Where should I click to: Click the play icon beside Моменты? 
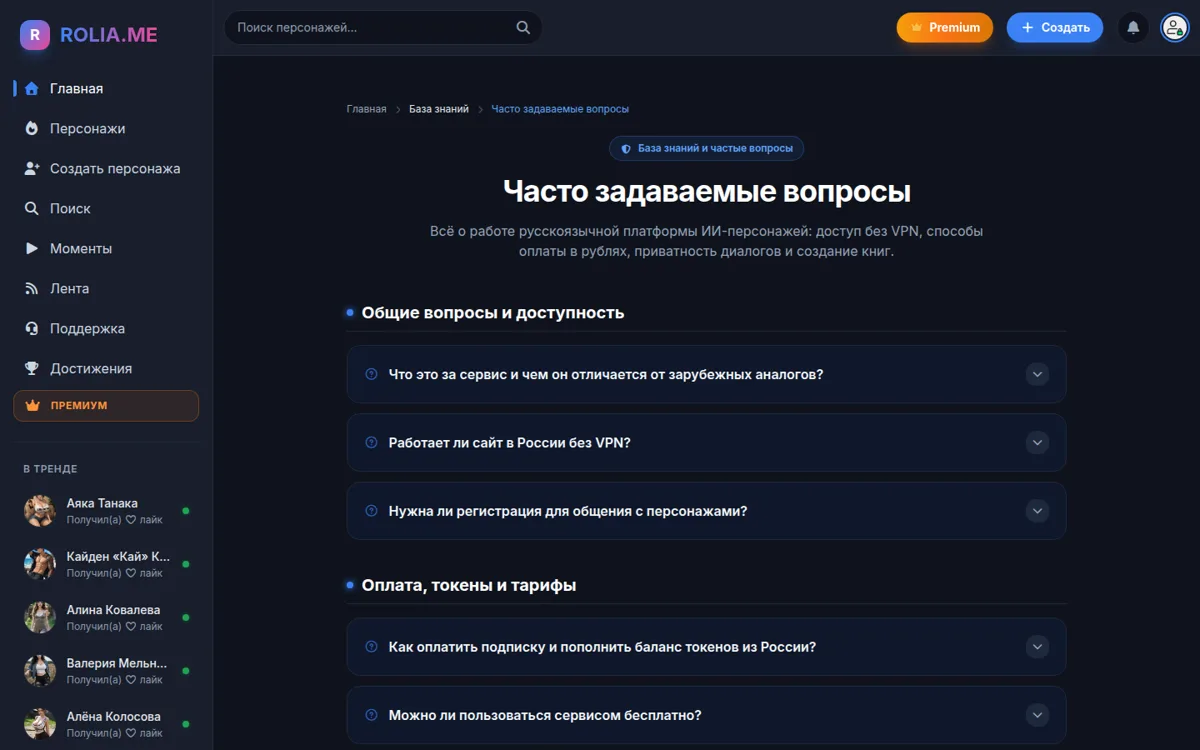pos(31,248)
